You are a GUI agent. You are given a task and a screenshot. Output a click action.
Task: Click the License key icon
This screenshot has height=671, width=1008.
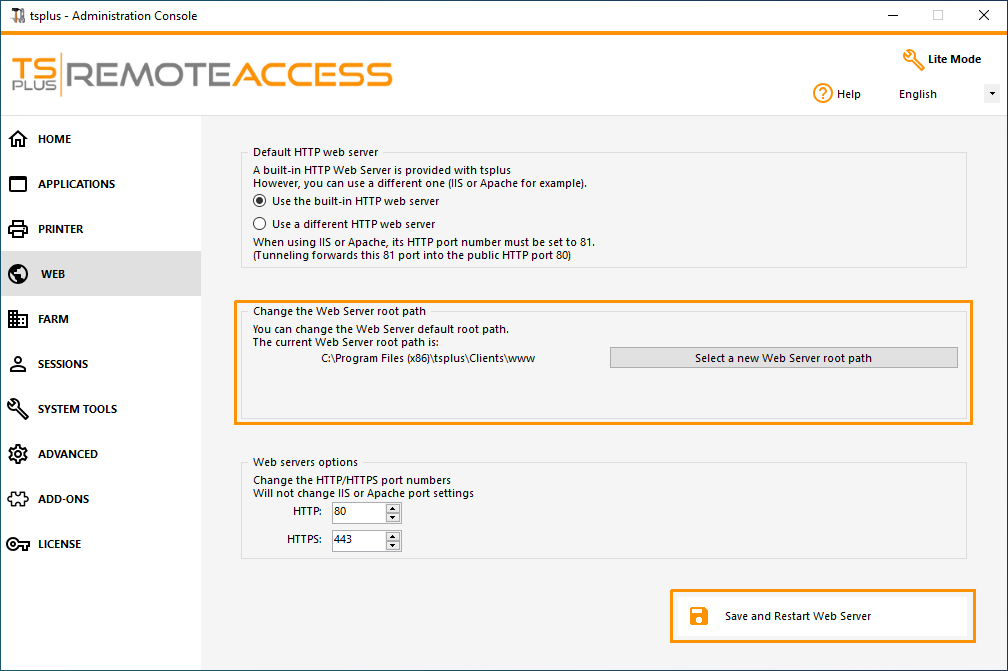18,544
